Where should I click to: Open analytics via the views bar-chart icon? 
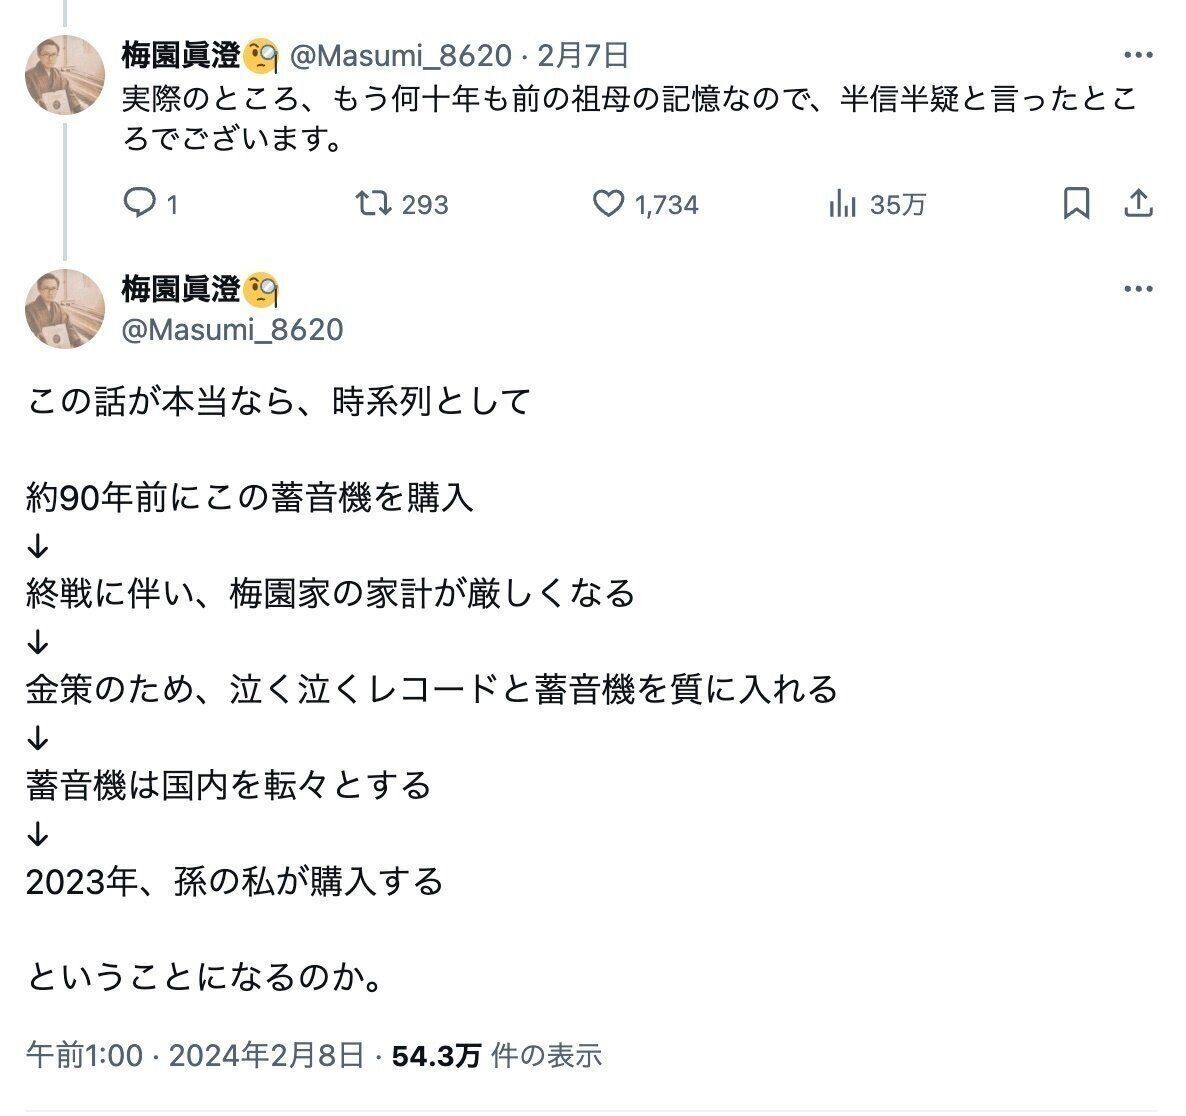(842, 204)
